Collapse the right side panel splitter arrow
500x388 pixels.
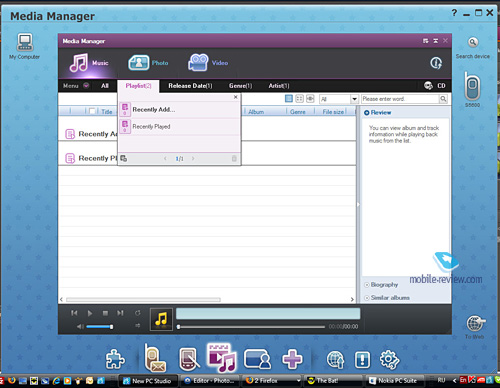pyautogui.click(x=358, y=204)
